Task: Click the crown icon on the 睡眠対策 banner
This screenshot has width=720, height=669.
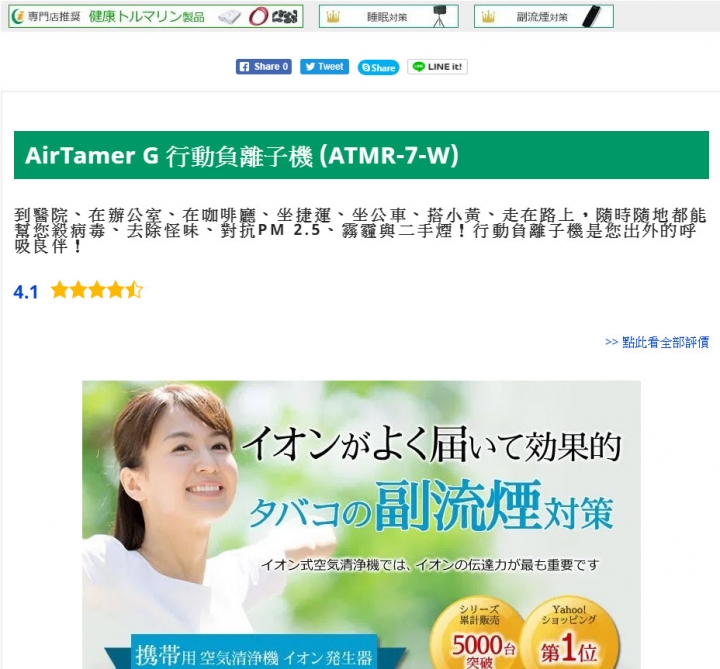Action: pos(332,17)
